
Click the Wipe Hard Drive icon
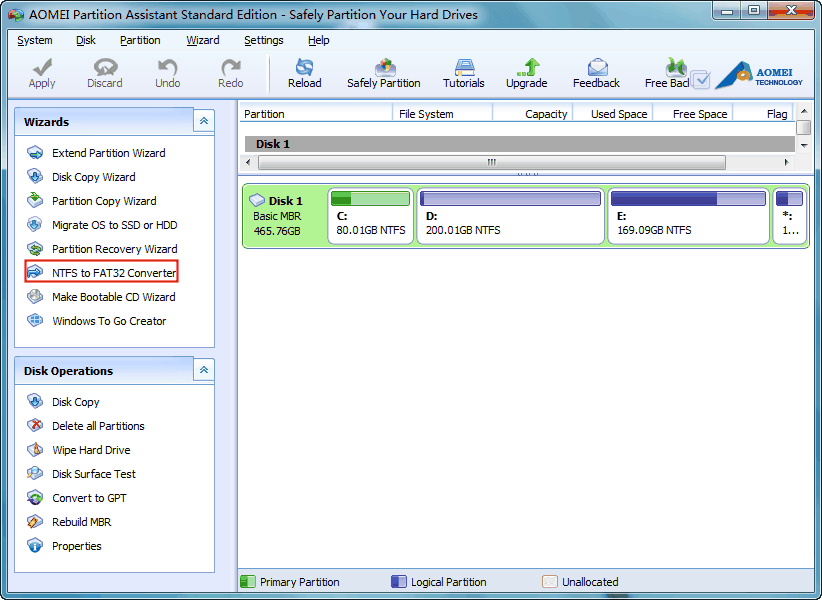click(x=35, y=450)
